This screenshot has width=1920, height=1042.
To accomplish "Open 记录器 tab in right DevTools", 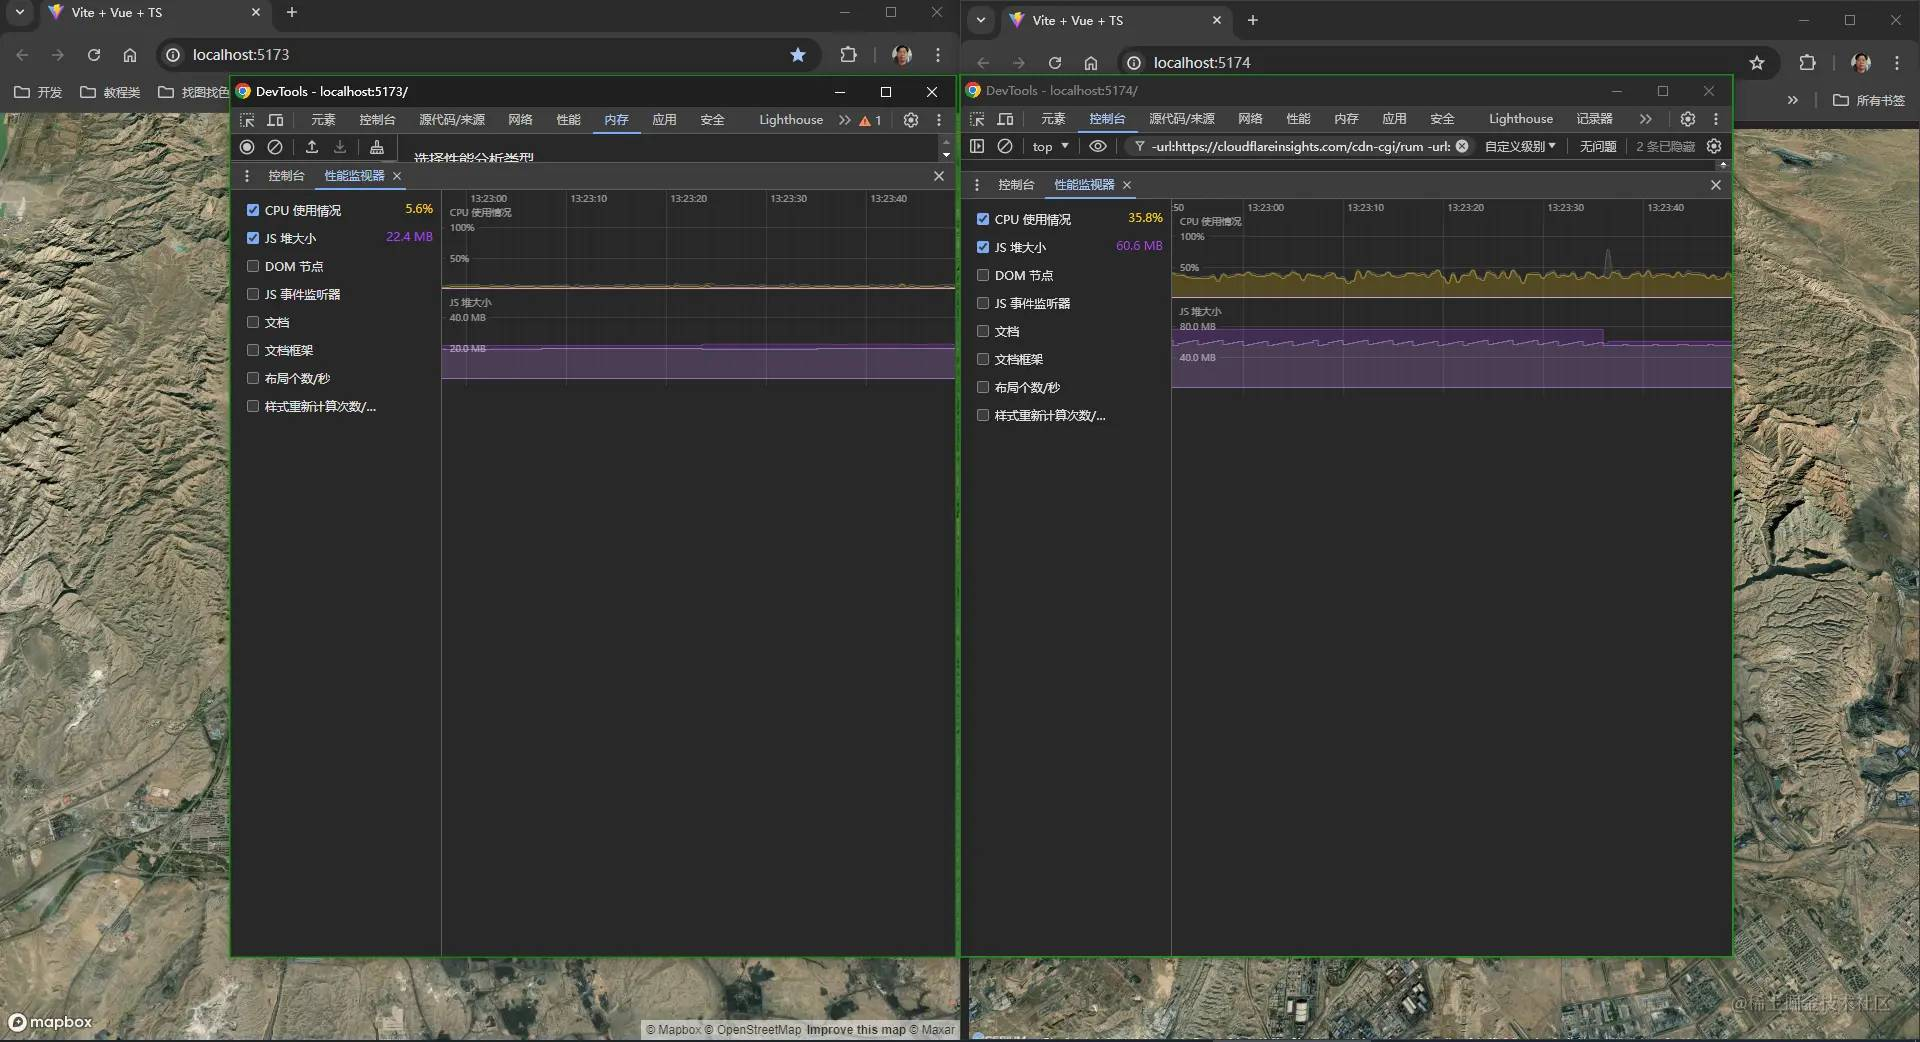I will pos(1594,119).
